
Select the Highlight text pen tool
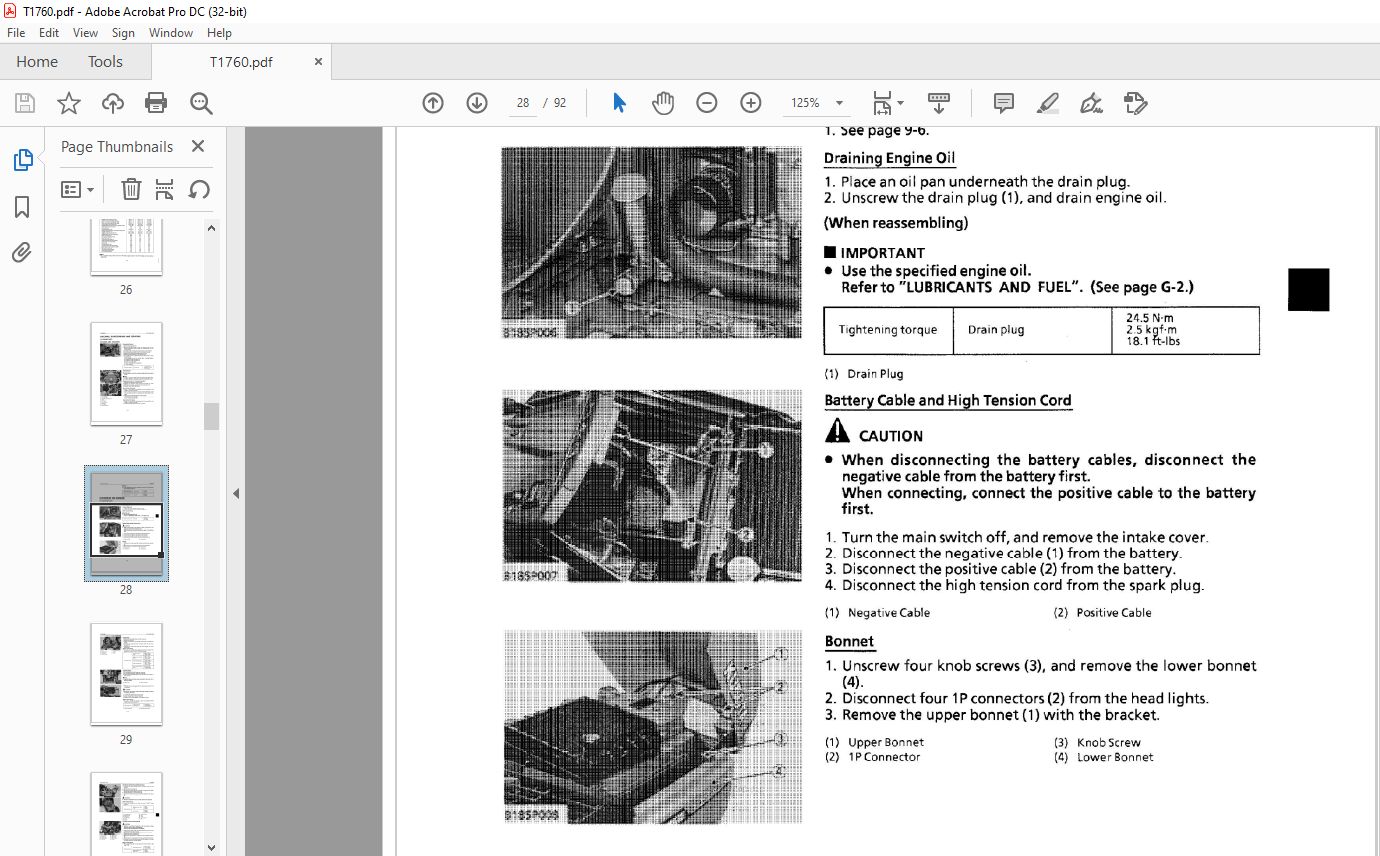1047,103
